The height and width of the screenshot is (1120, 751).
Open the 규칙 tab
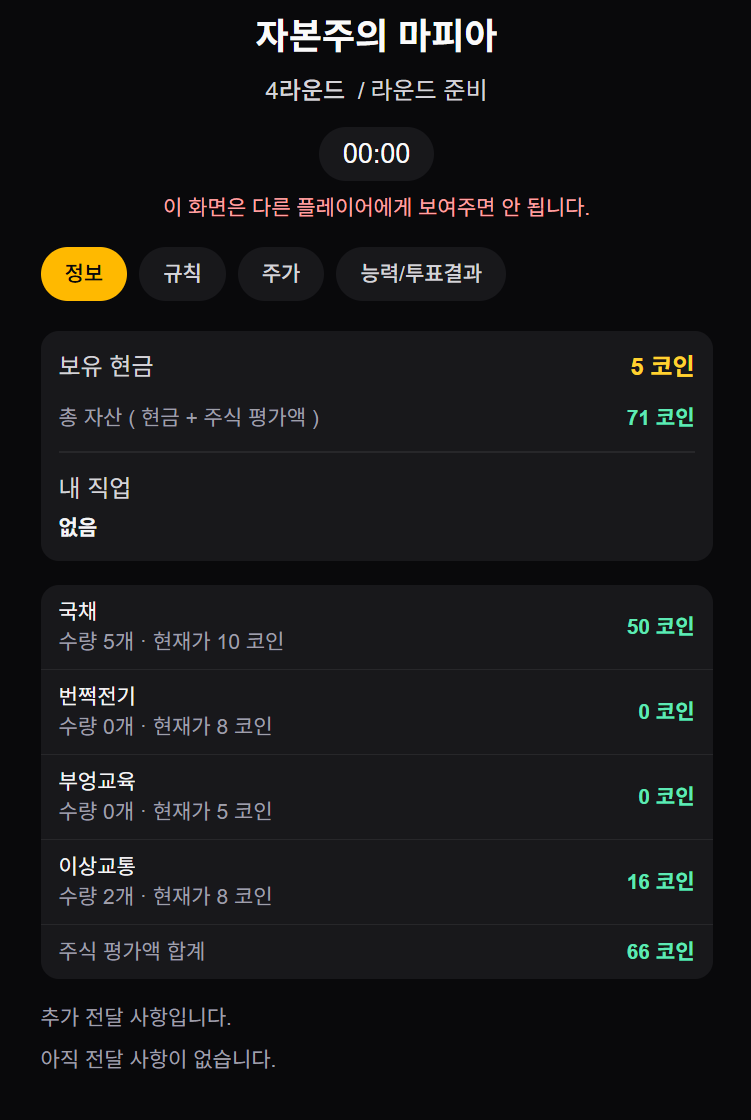pos(182,274)
